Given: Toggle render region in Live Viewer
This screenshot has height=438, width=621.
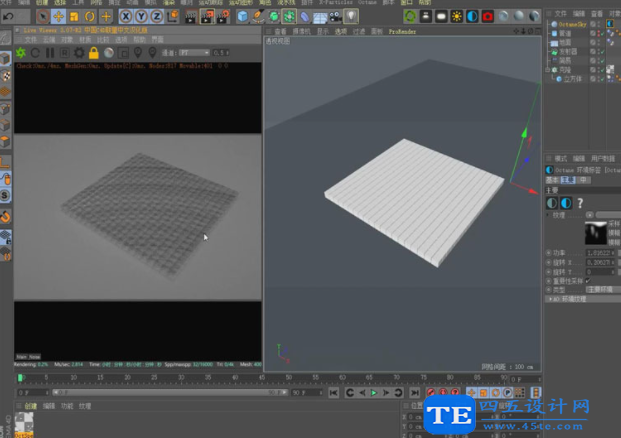Looking at the screenshot, I should [123, 53].
